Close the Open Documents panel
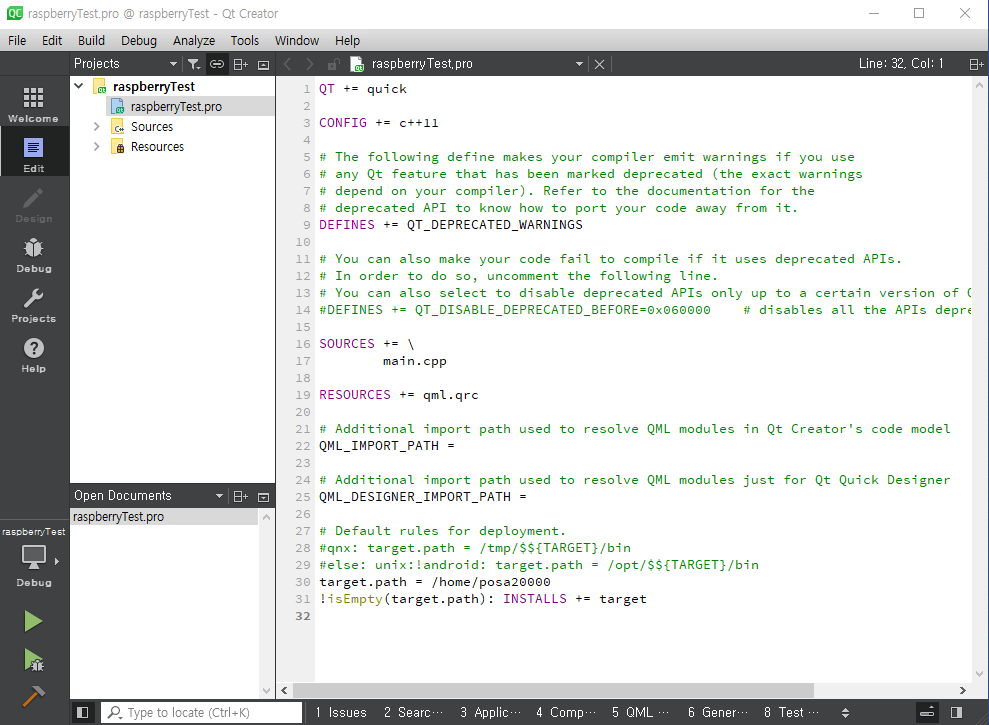Image resolution: width=989 pixels, height=725 pixels. [x=264, y=497]
